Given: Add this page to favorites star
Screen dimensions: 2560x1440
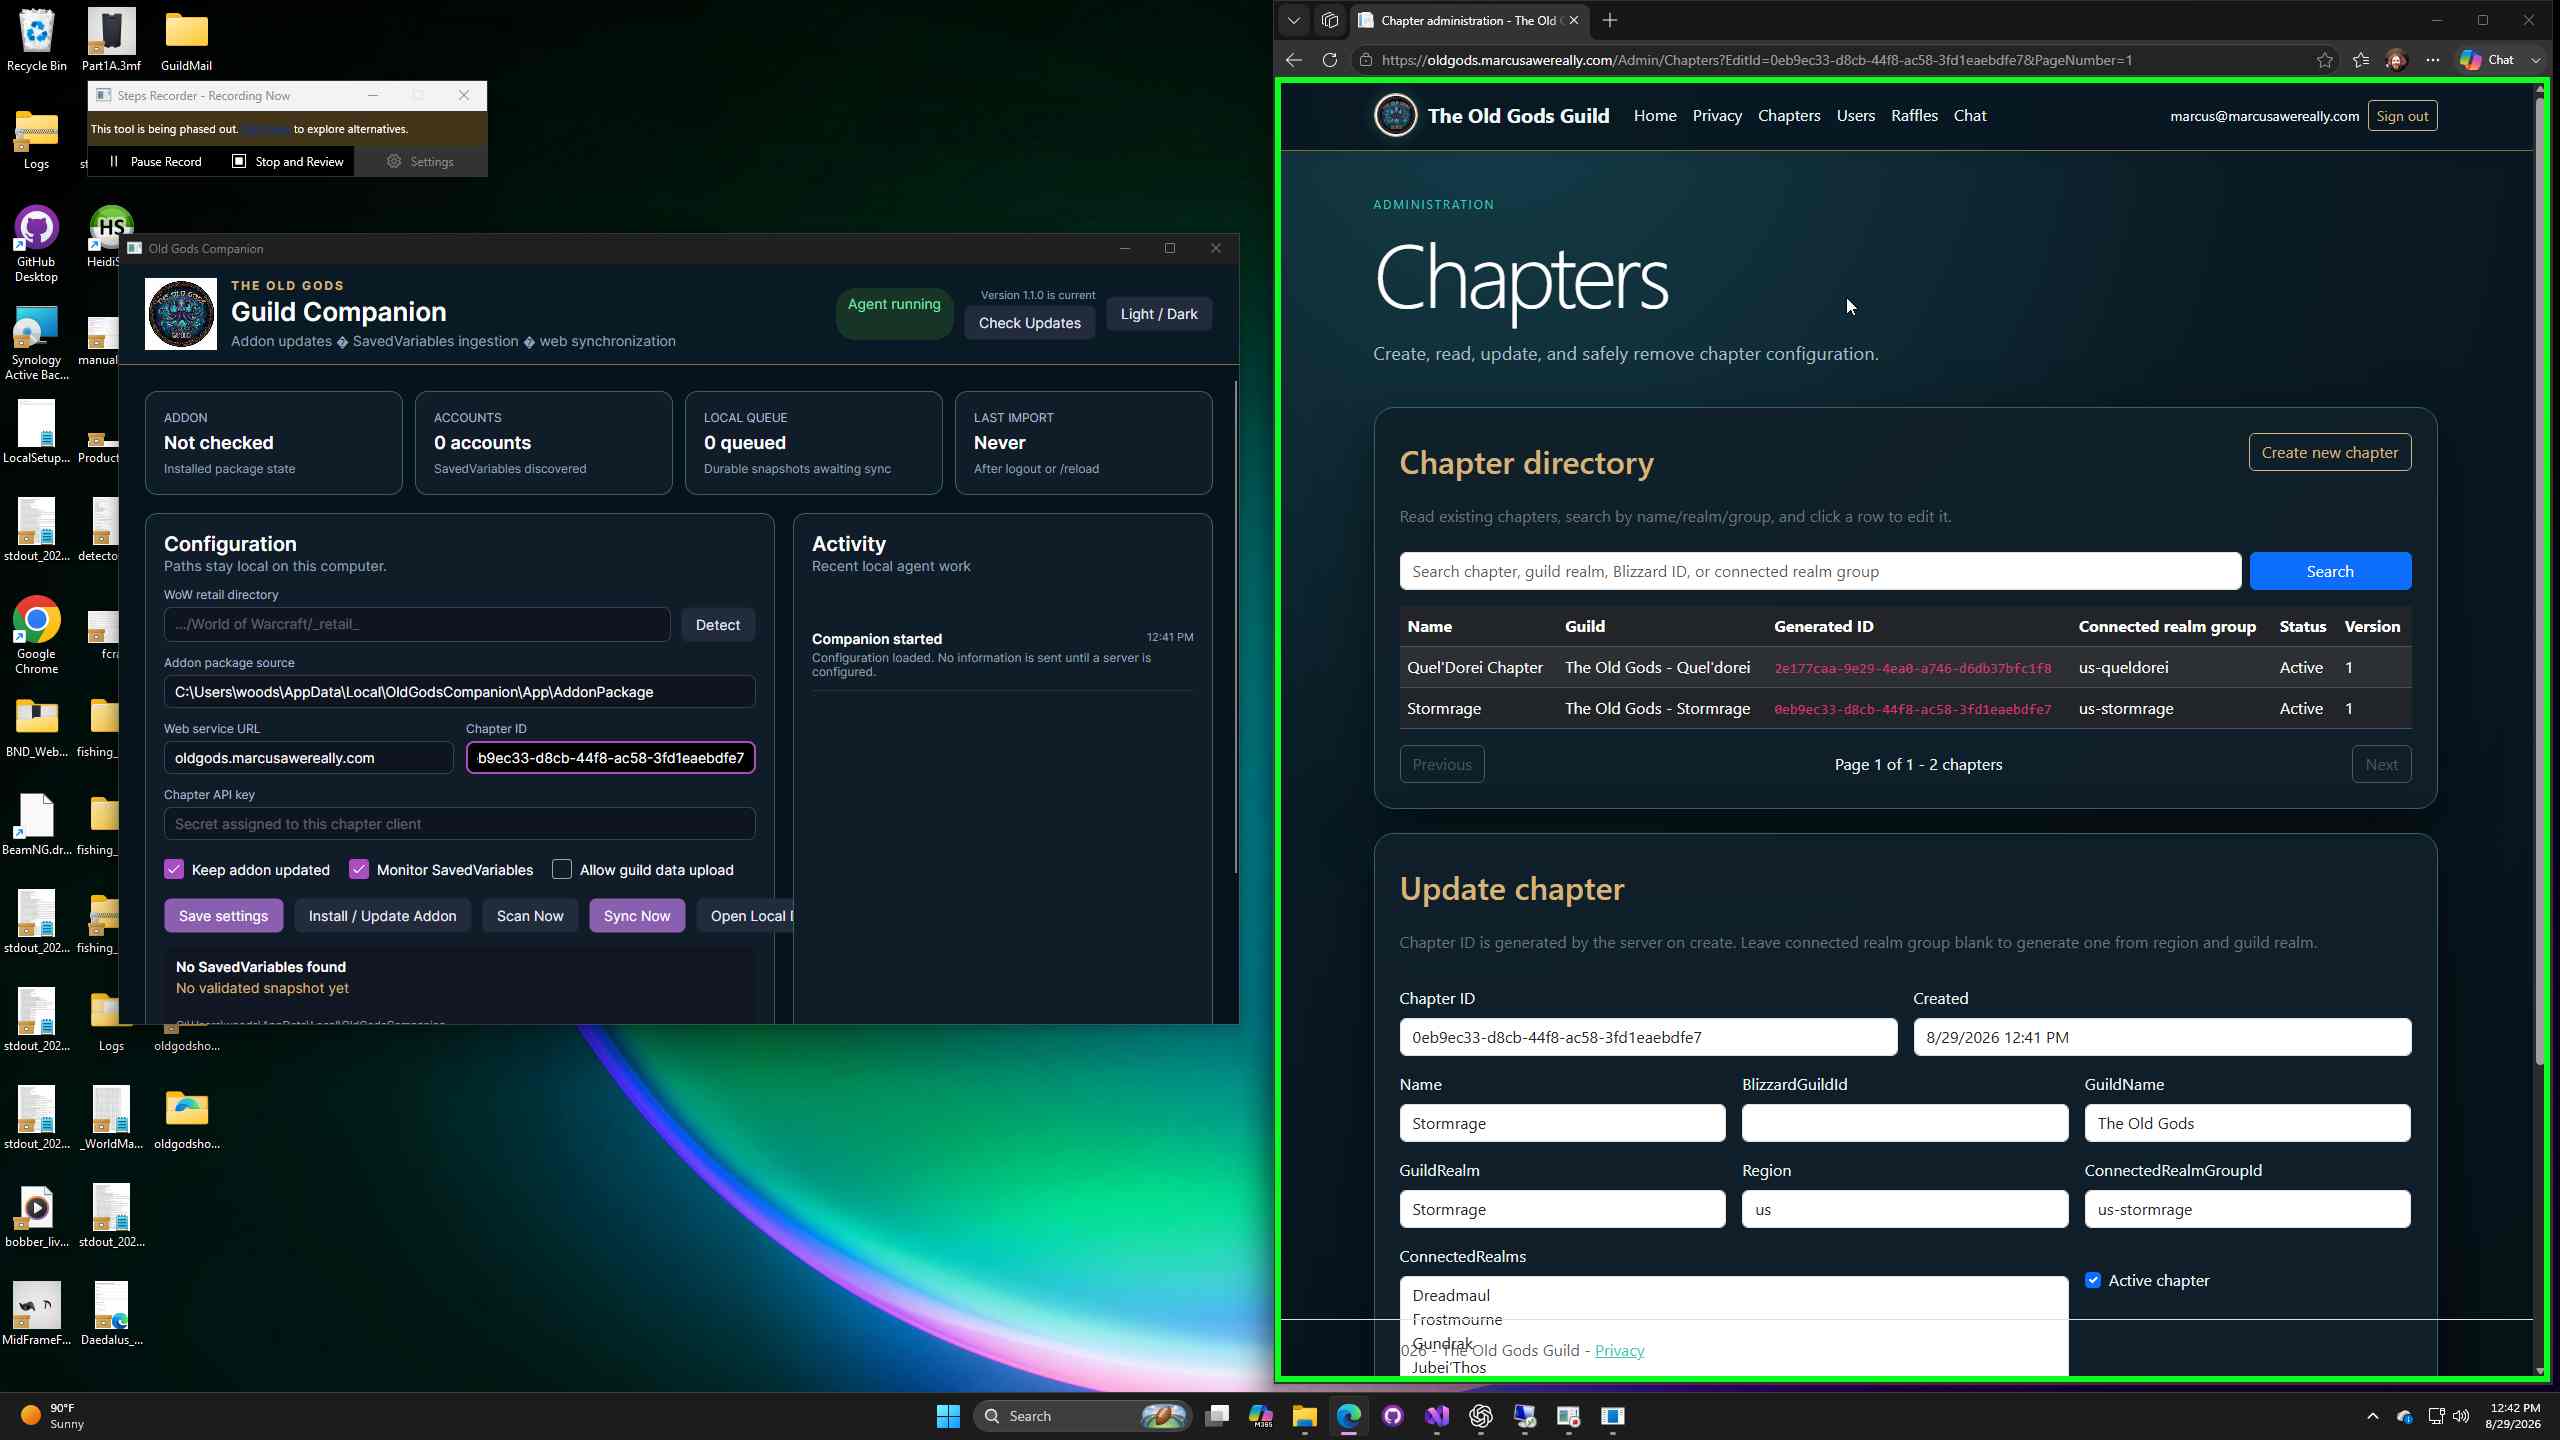Looking at the screenshot, I should tap(2324, 60).
